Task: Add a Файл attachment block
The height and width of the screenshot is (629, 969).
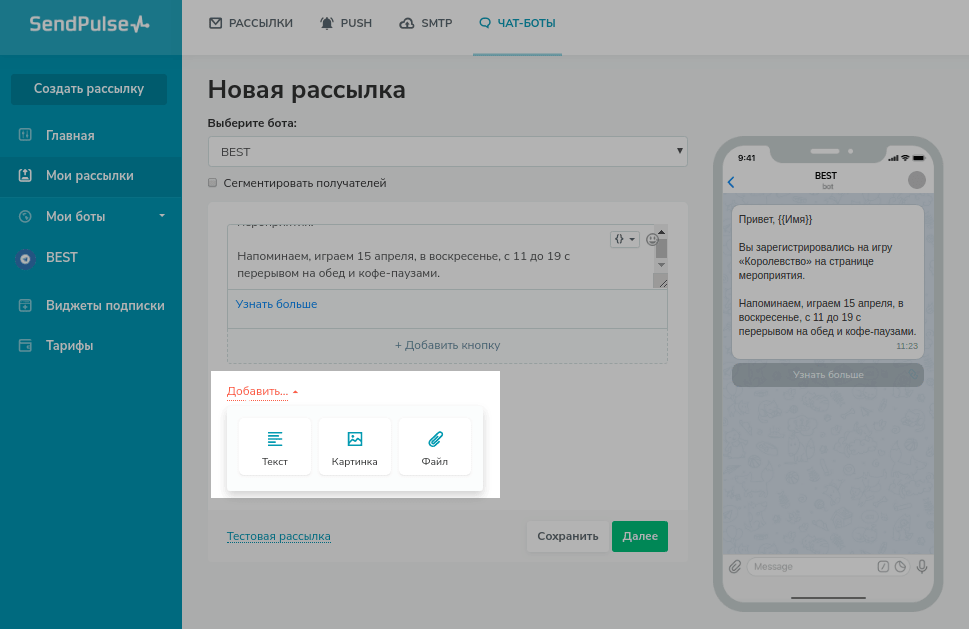Action: 435,447
